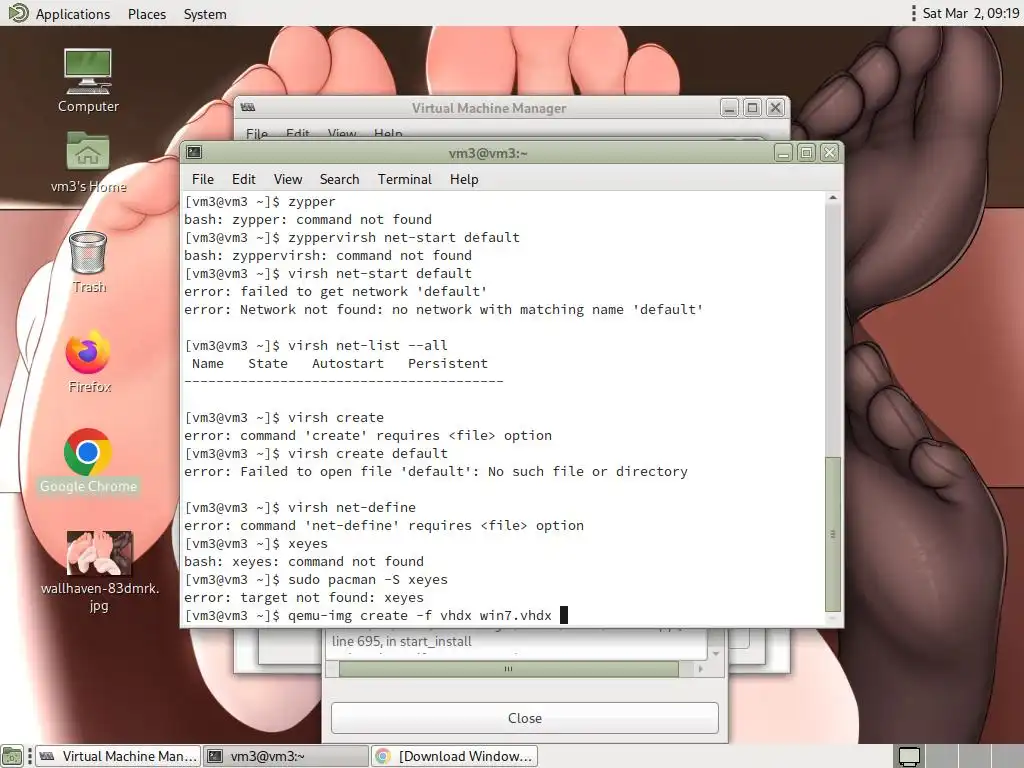Open the Places menu
This screenshot has width=1024, height=768.
tap(147, 14)
